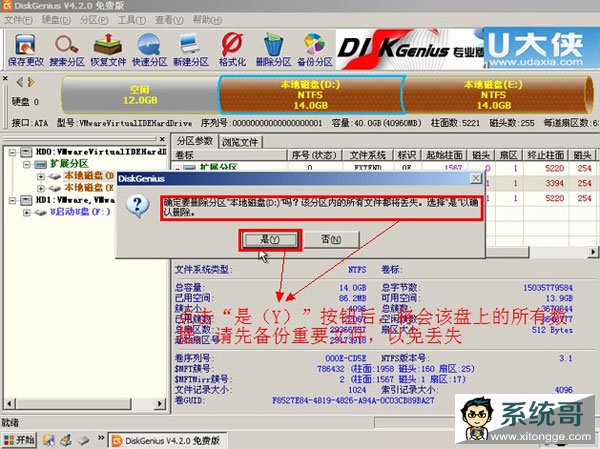Select HD0:VMwareVirtualIDEHardDrive tree item
Image resolution: width=600 pixels, height=449 pixels.
[101, 152]
